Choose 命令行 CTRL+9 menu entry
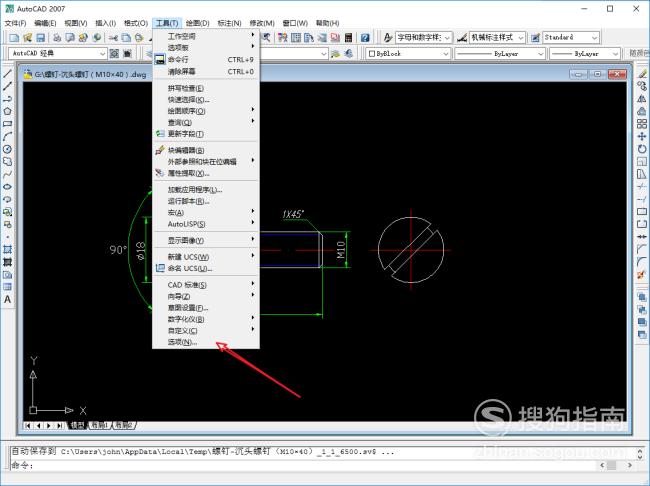This screenshot has height=486, width=650. [206, 60]
